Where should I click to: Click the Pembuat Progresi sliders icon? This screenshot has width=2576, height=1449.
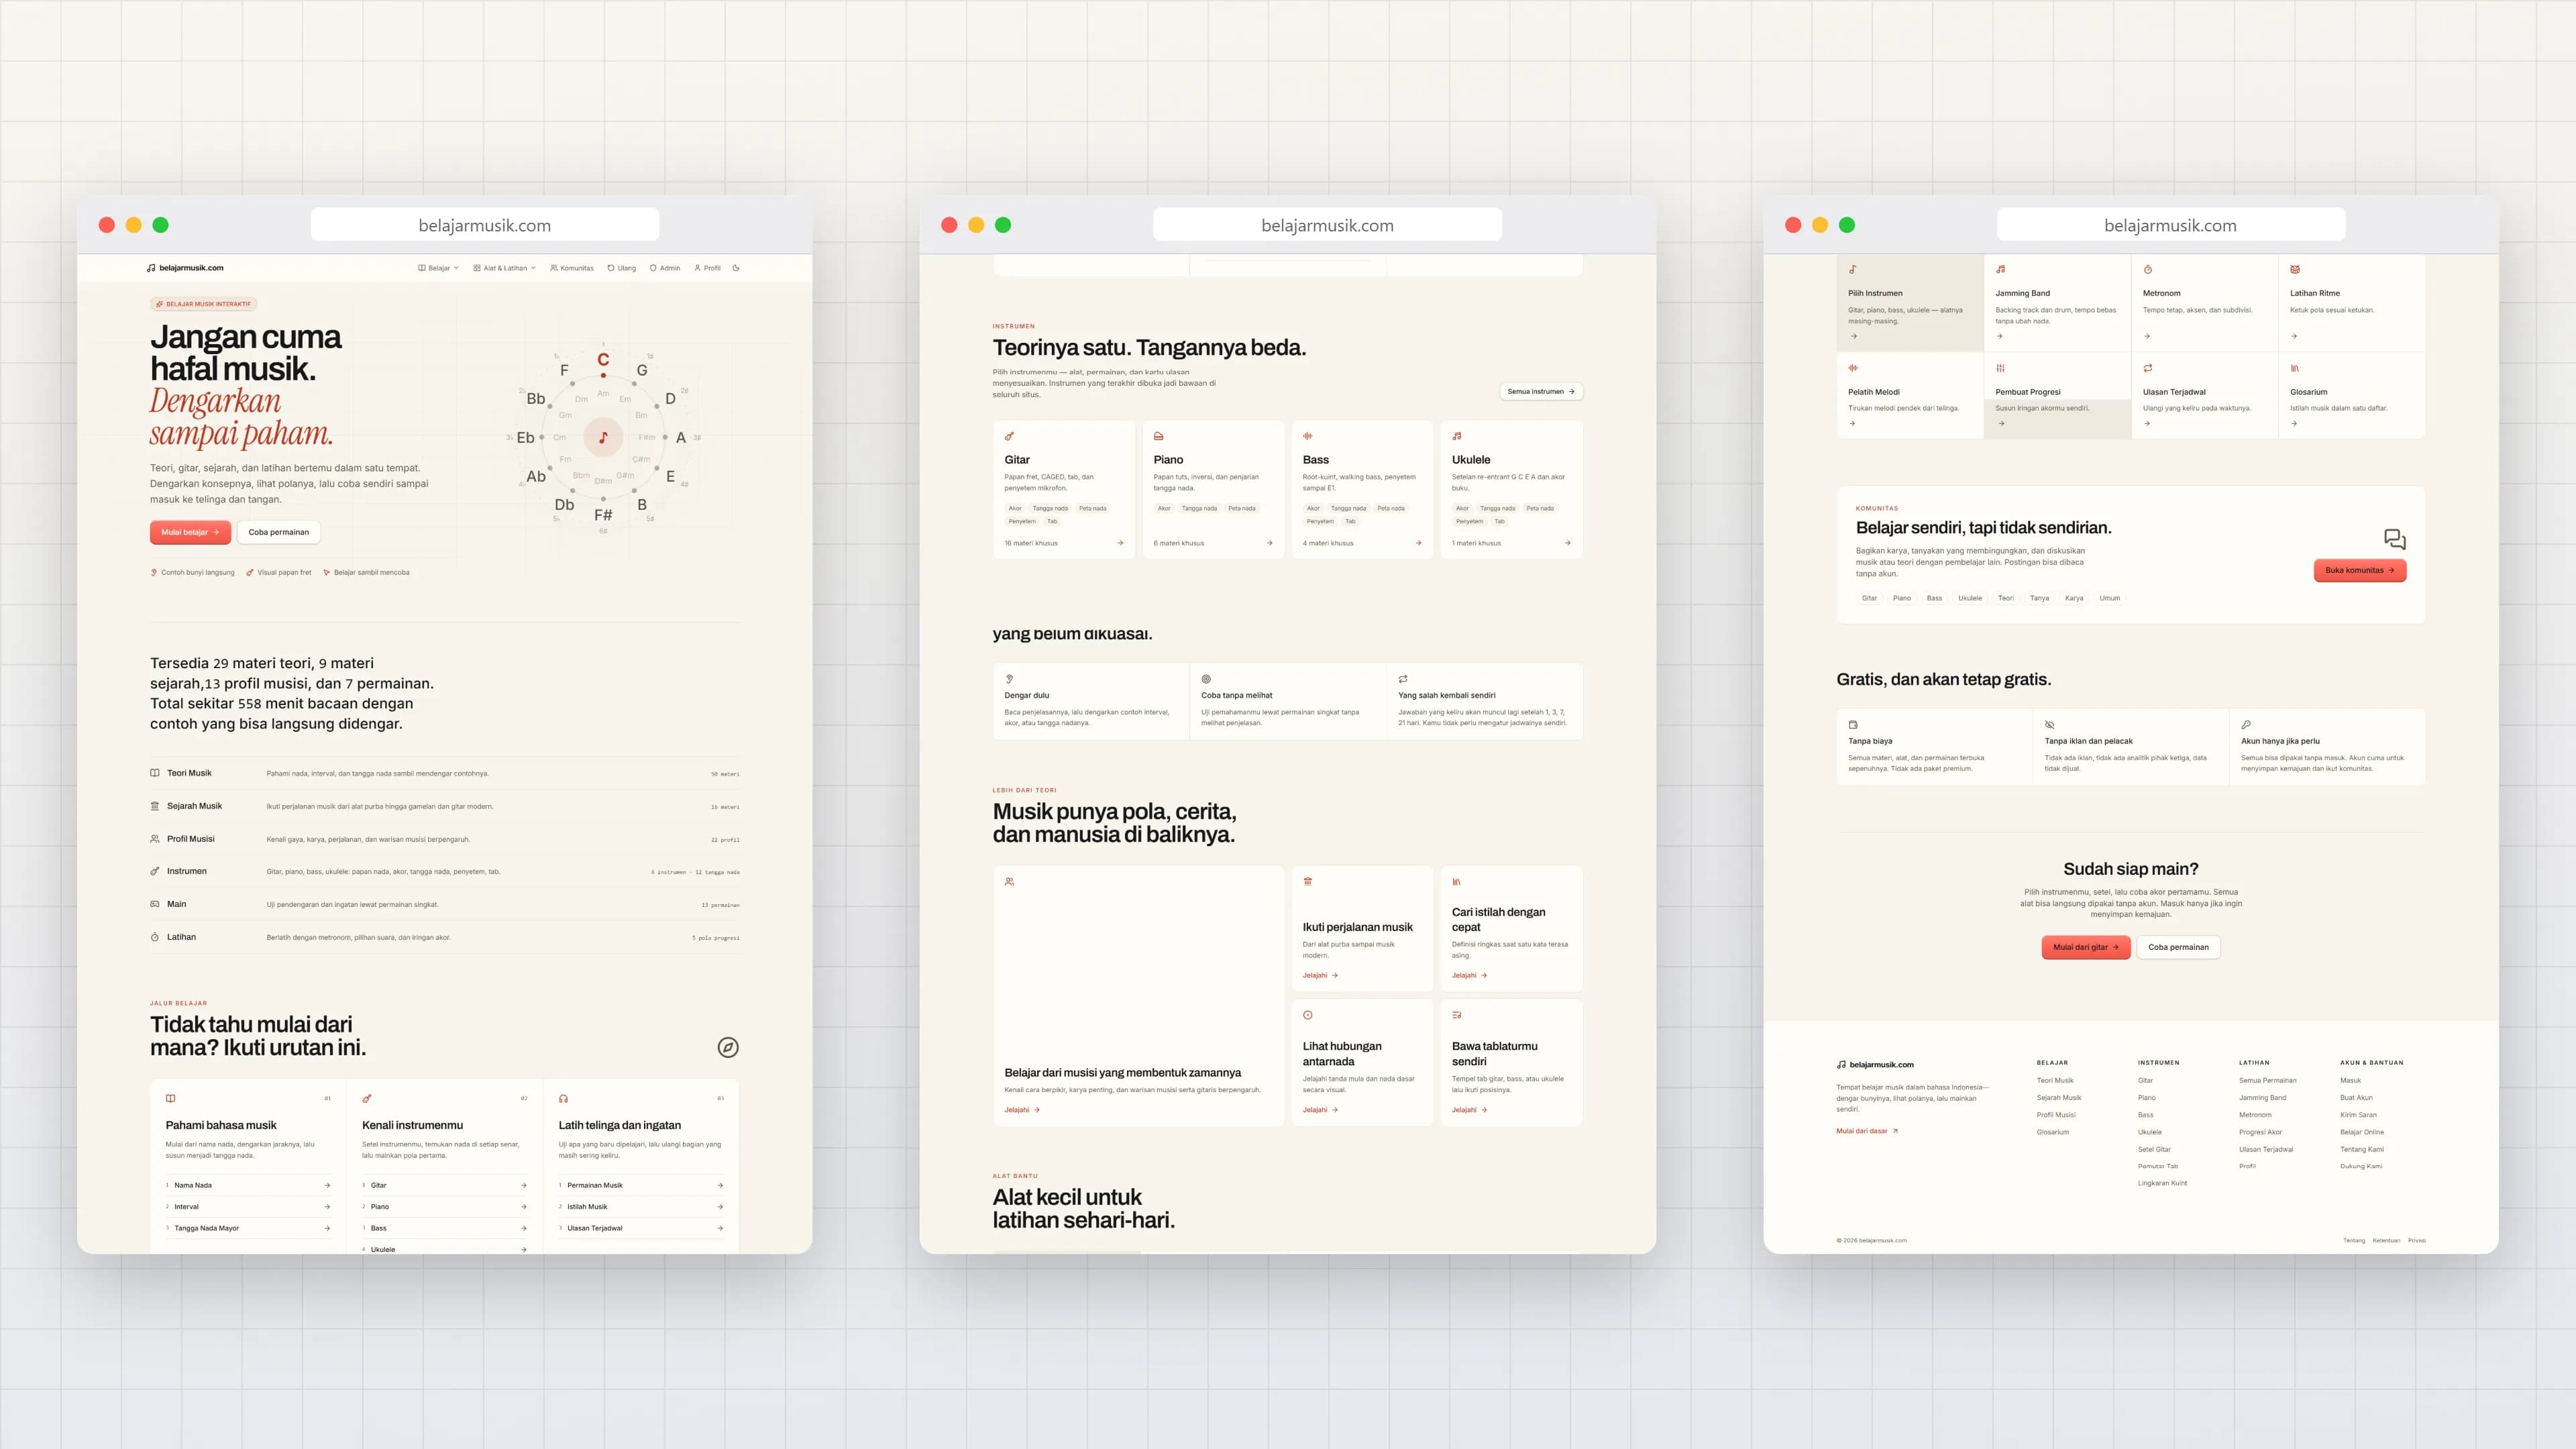pyautogui.click(x=2001, y=368)
